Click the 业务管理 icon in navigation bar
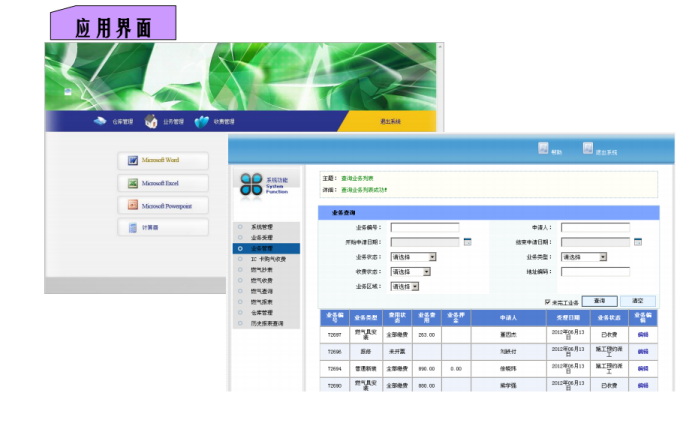This screenshot has height=427, width=693. [152, 121]
